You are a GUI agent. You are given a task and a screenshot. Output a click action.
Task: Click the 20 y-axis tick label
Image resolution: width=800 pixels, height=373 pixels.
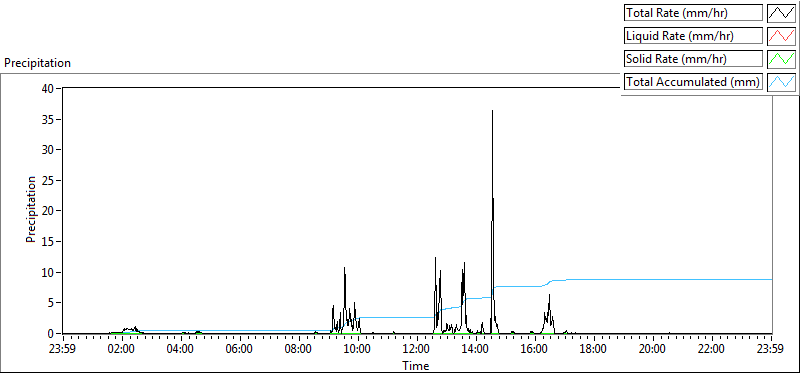click(49, 211)
